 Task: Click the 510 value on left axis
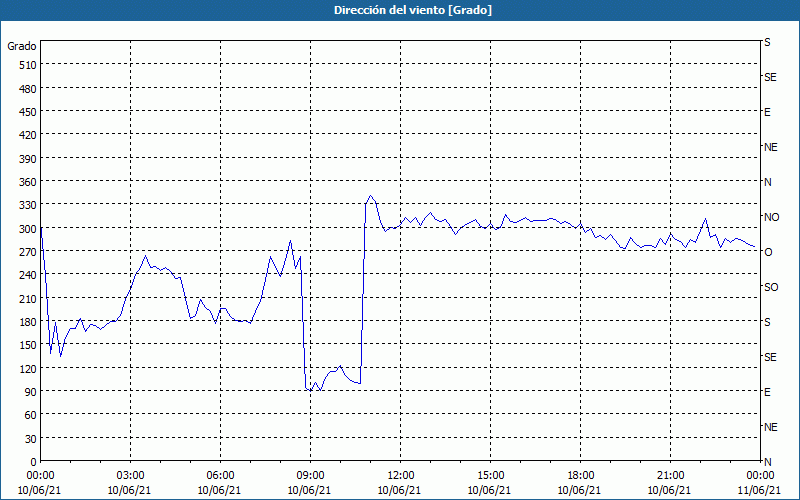click(28, 65)
